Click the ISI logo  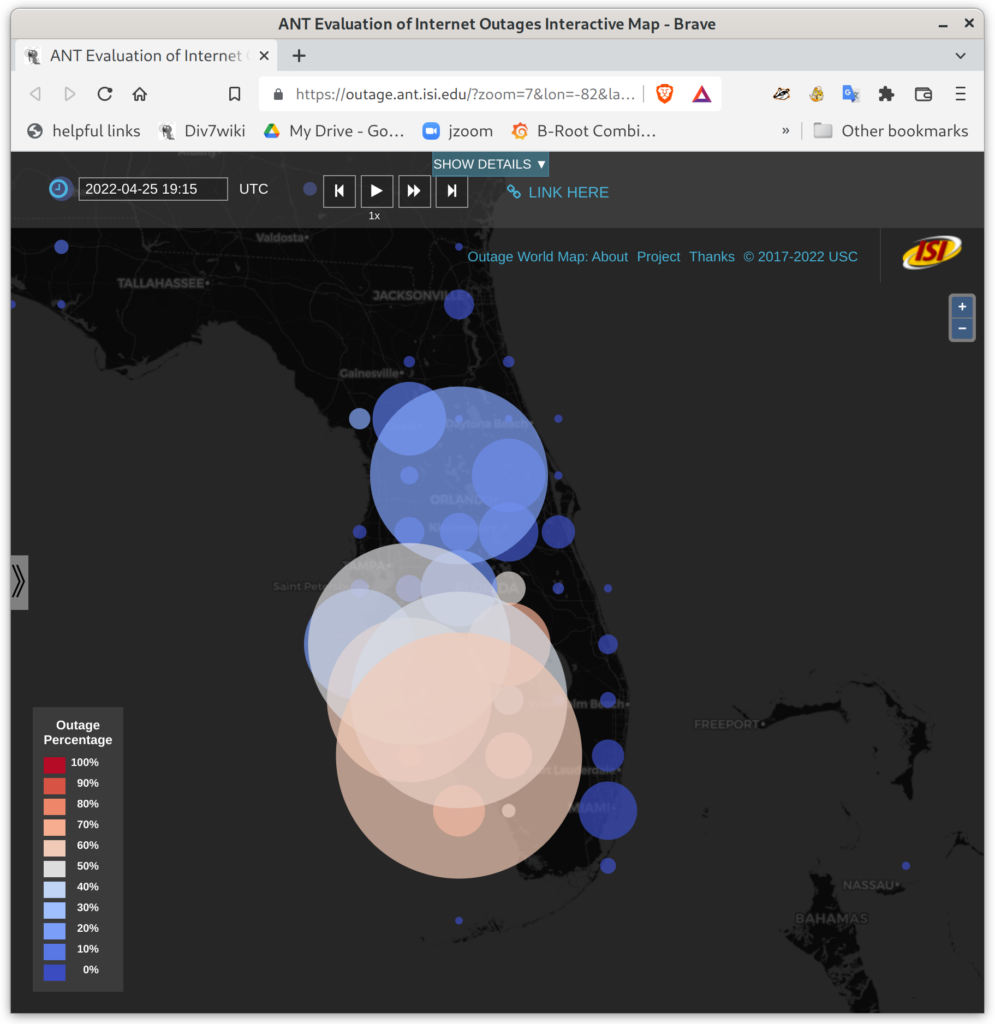coord(932,252)
